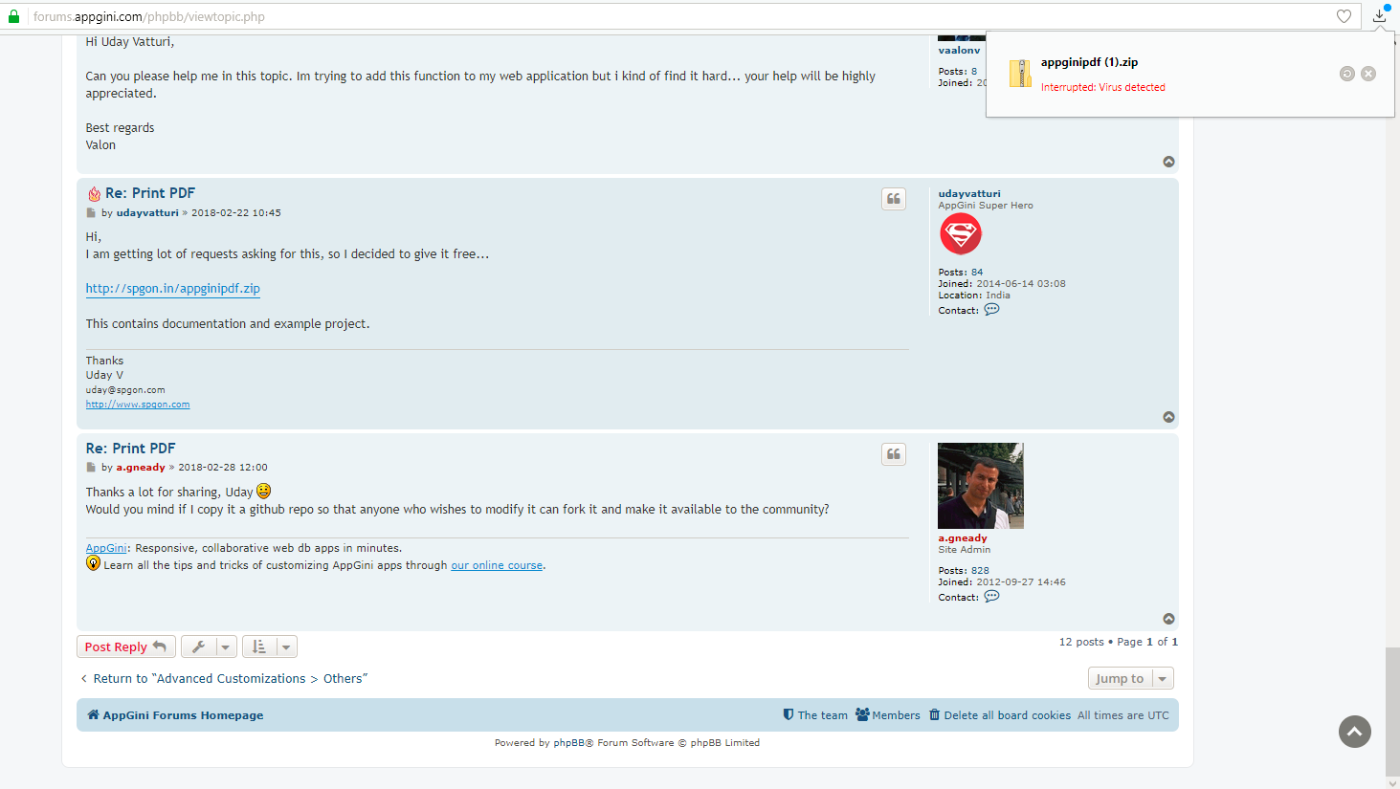
Task: View vaalonv's 8 posts
Action: tap(974, 72)
